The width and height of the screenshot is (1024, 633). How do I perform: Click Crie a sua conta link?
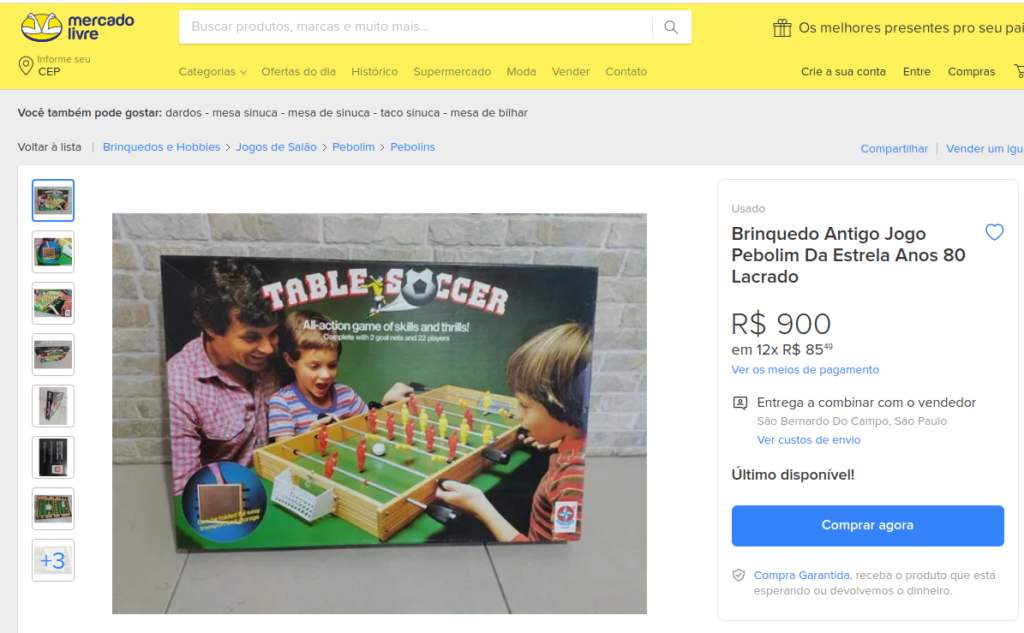pyautogui.click(x=843, y=72)
